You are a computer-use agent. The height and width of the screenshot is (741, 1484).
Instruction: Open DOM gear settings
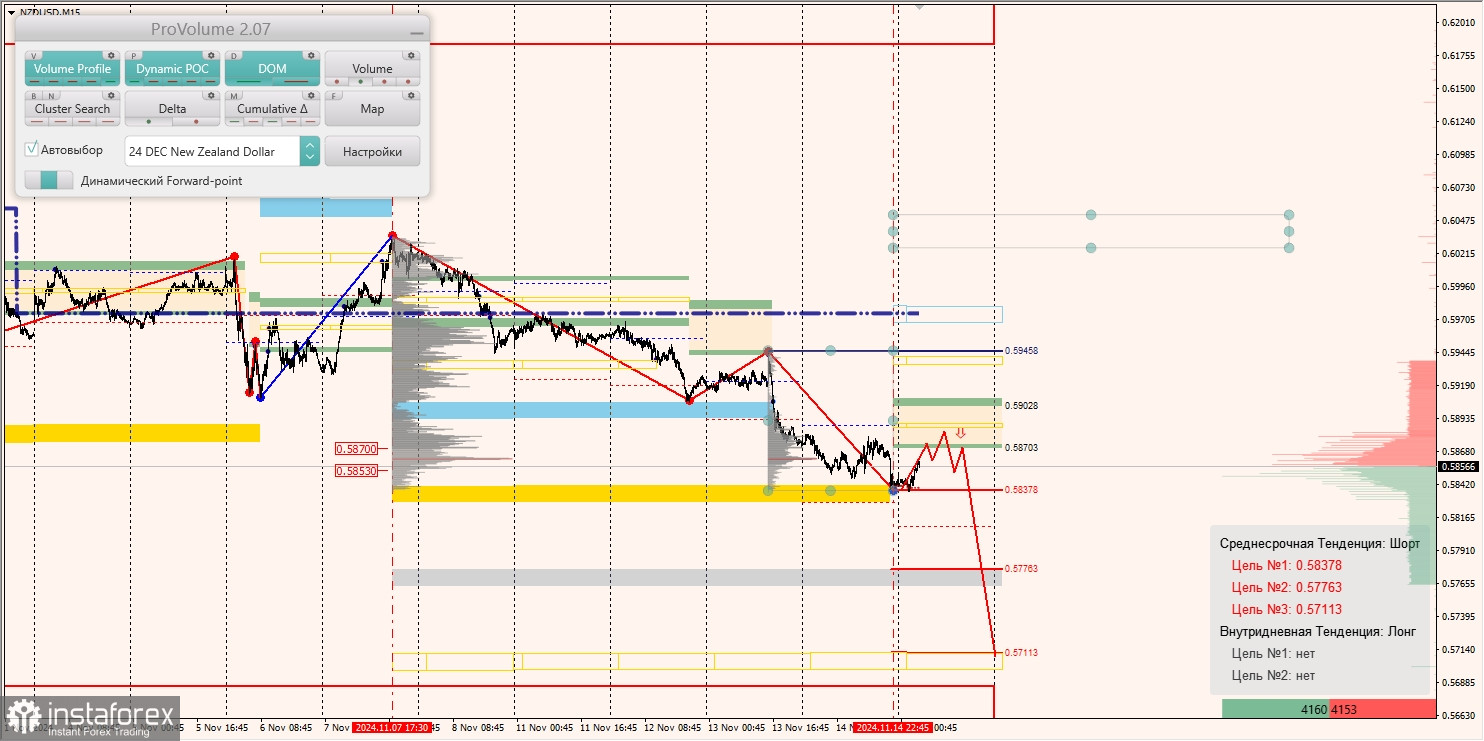(x=311, y=55)
